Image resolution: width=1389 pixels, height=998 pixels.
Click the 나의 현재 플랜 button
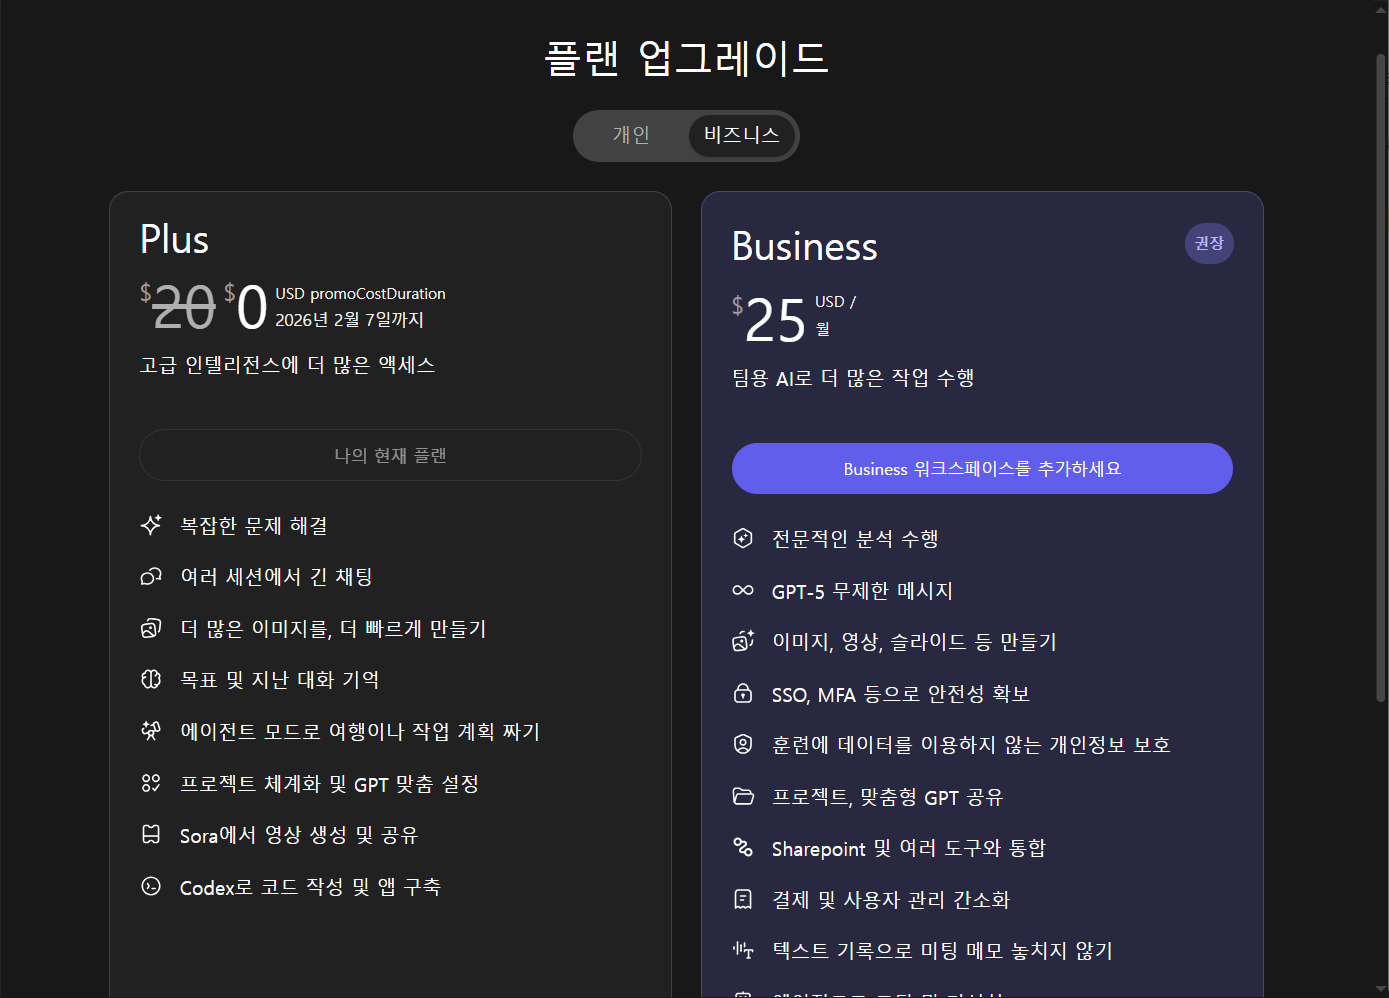point(390,455)
